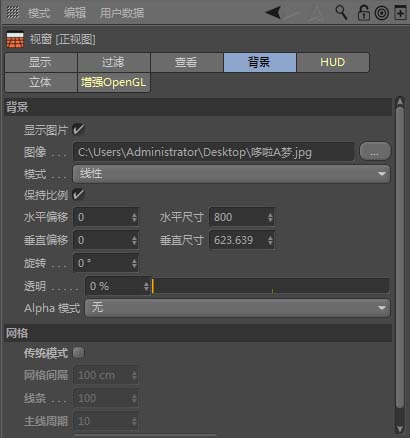Switch to the HUD tab

click(333, 62)
